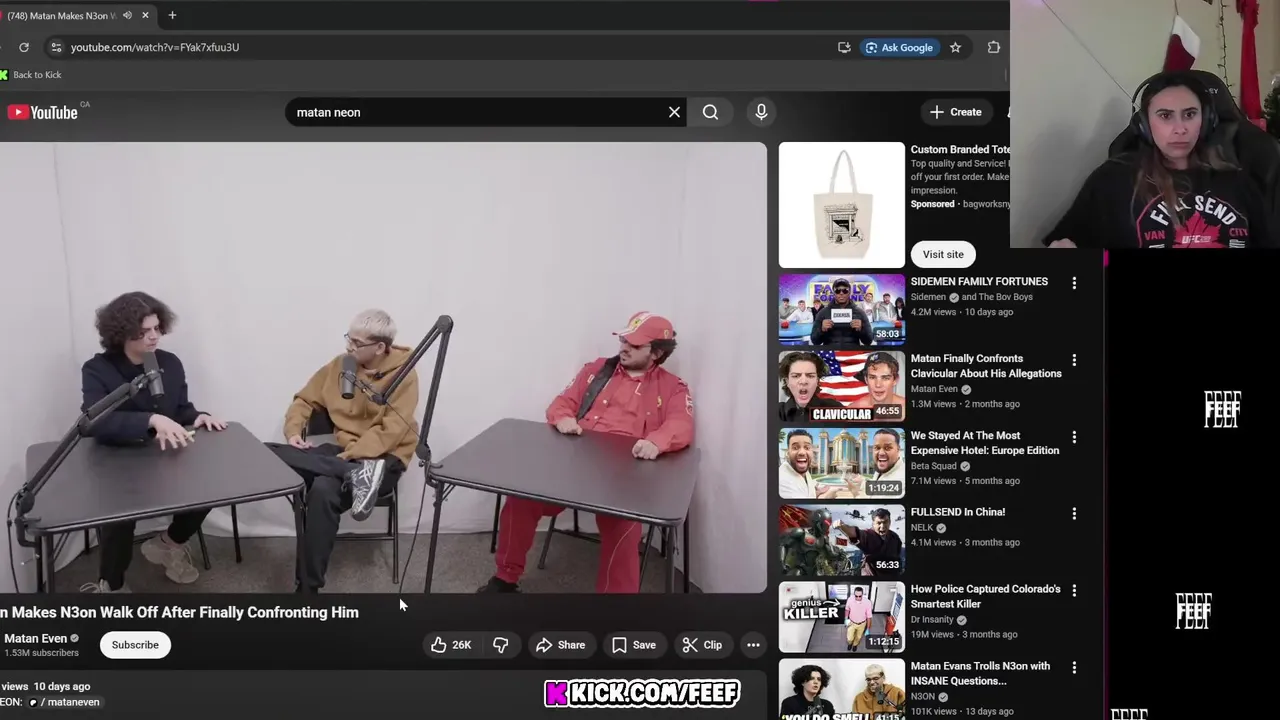The width and height of the screenshot is (1280, 720).
Task: Click the 'Beta Squad' channel name
Action: 934,466
